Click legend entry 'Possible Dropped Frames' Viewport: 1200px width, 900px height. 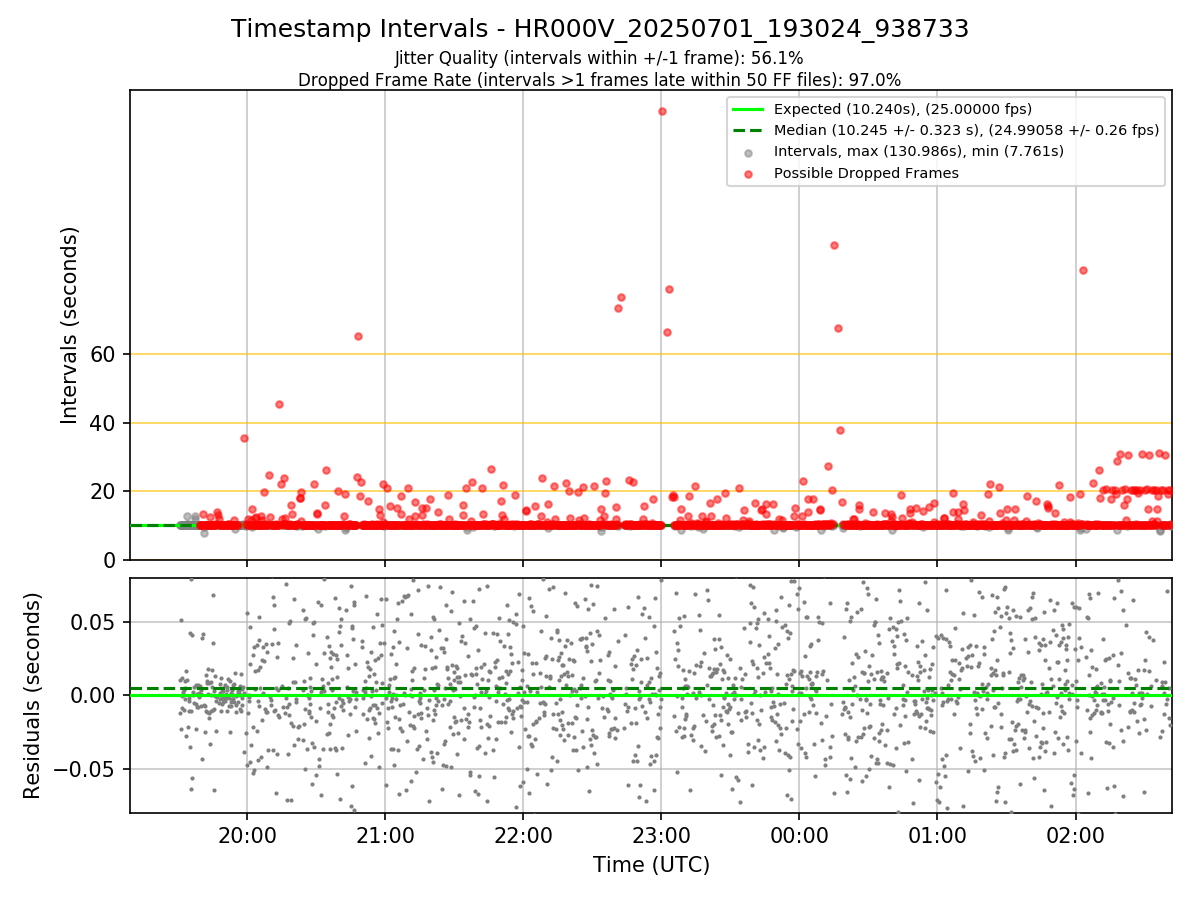point(866,173)
